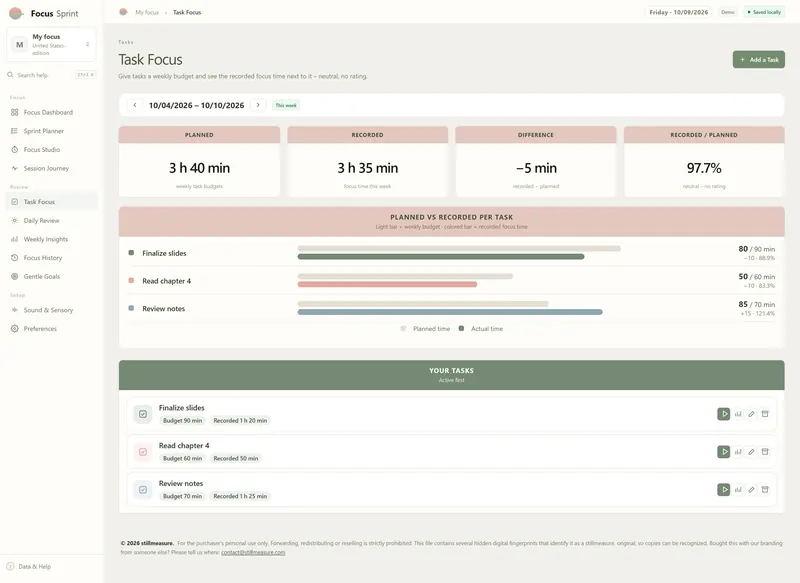800x583 pixels.
Task: Open Session Journey in sidebar
Action: [52, 168]
